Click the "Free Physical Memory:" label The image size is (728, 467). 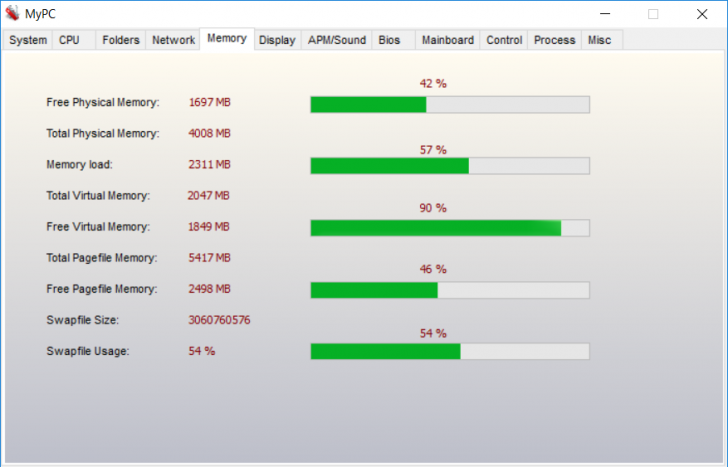point(103,103)
